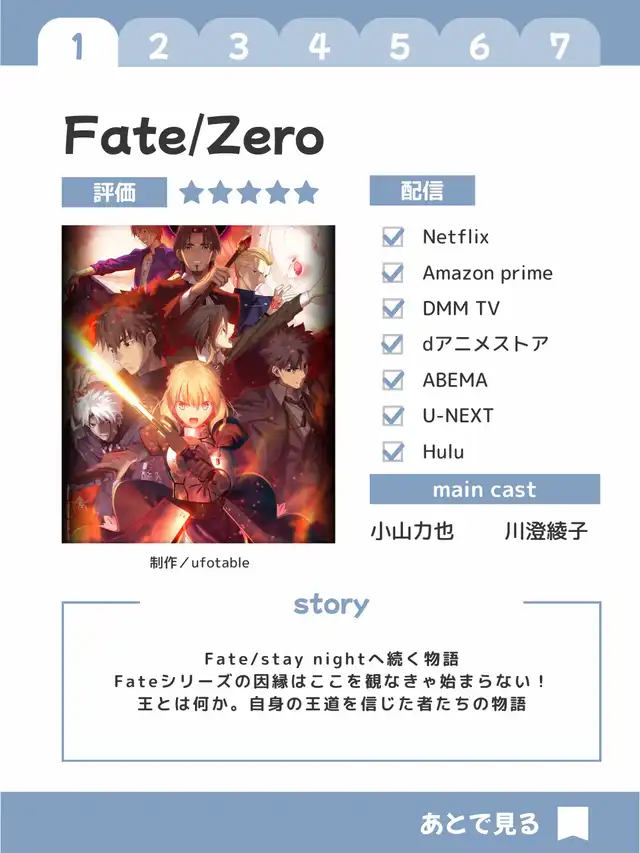Toggle the U-NEXT checkbox

(x=393, y=416)
